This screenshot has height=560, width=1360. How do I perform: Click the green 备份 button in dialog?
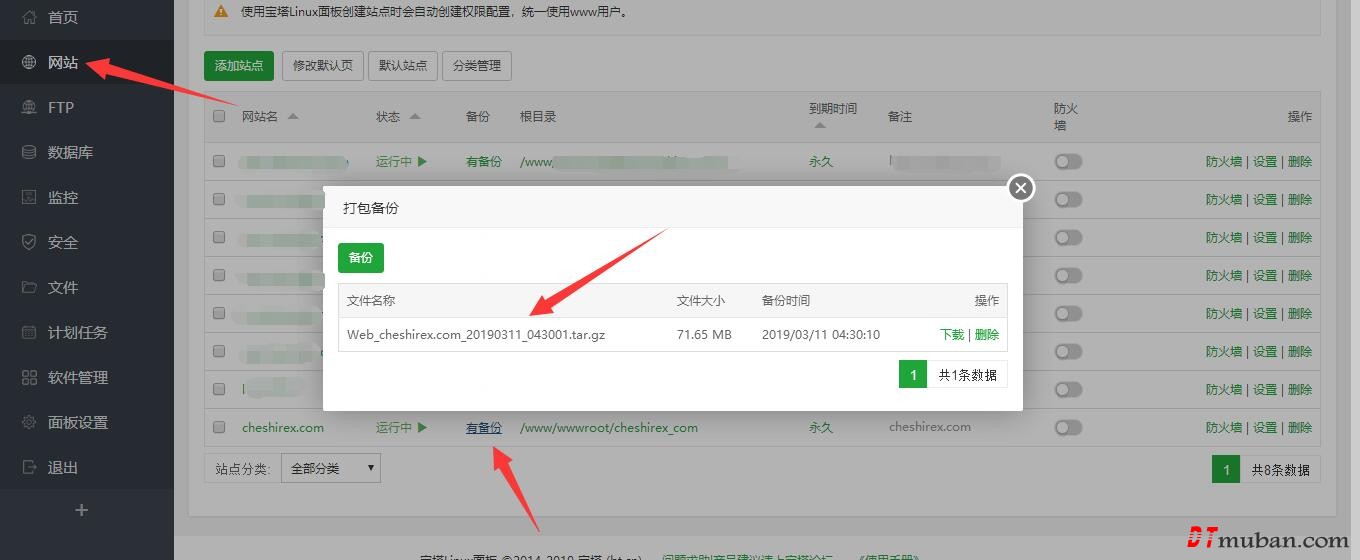pos(360,257)
